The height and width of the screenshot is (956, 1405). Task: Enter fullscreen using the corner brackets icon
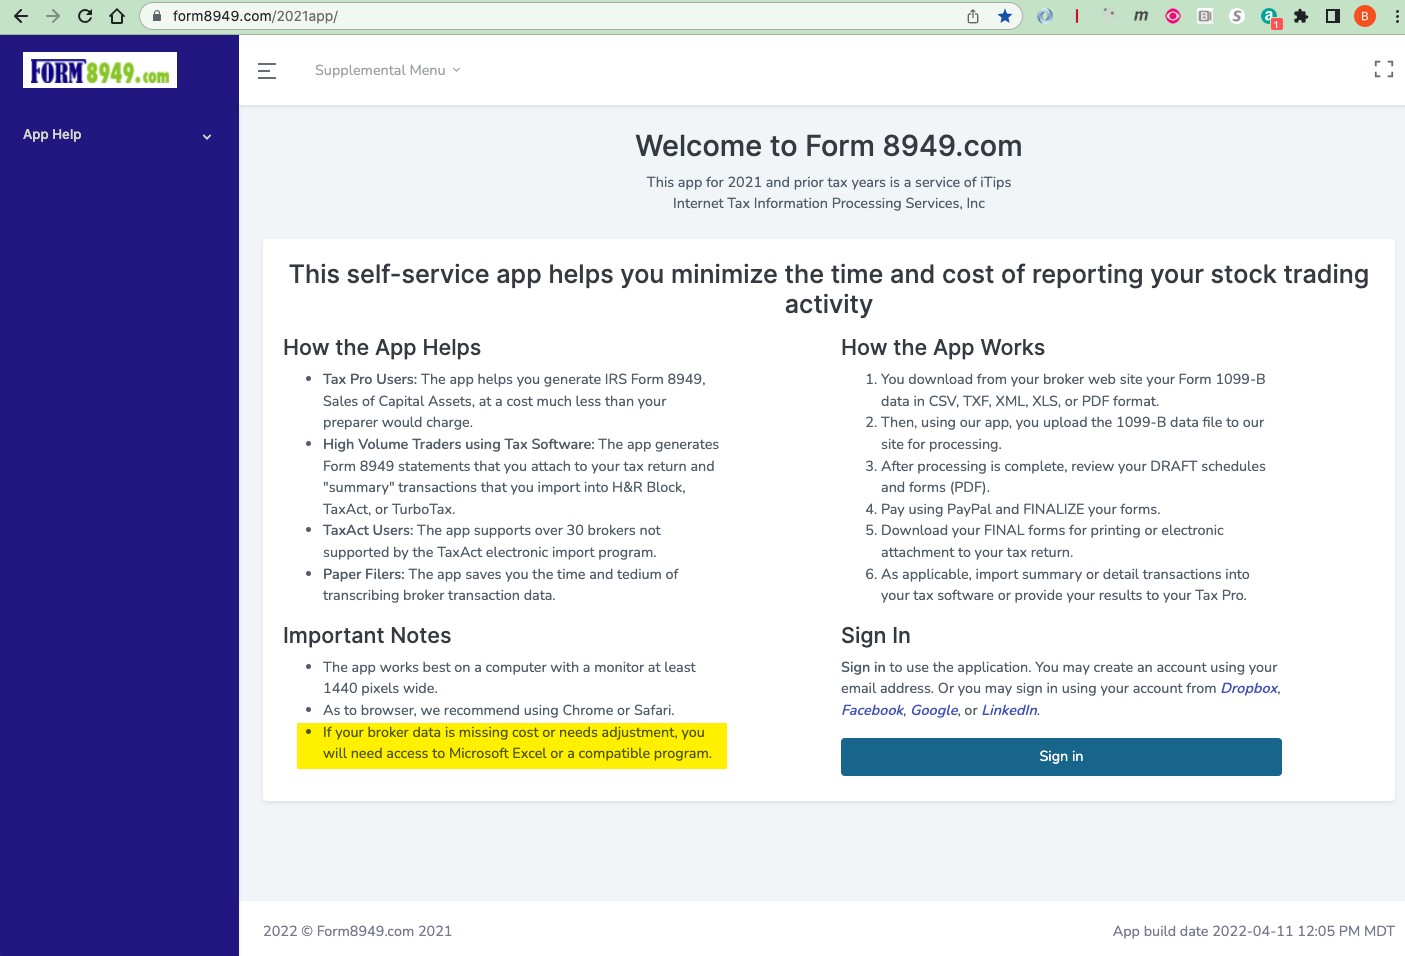(1383, 69)
